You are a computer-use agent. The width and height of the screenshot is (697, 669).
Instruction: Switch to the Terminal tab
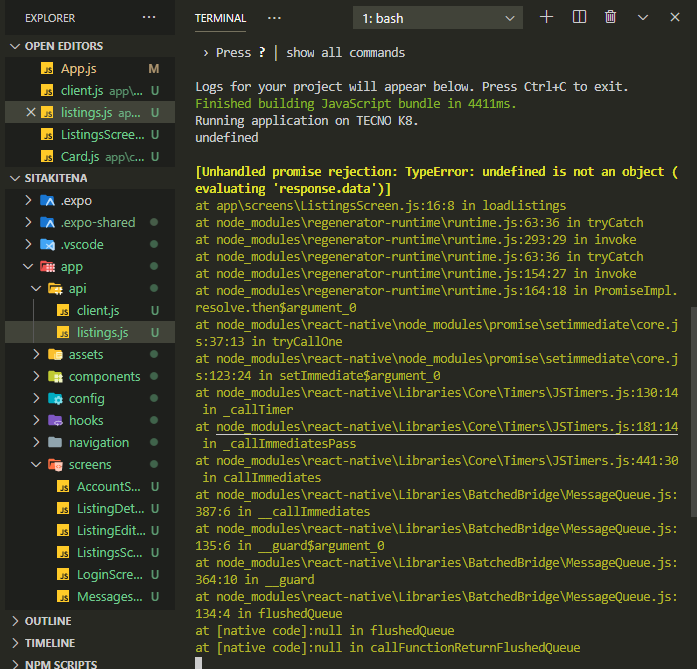pyautogui.click(x=220, y=18)
